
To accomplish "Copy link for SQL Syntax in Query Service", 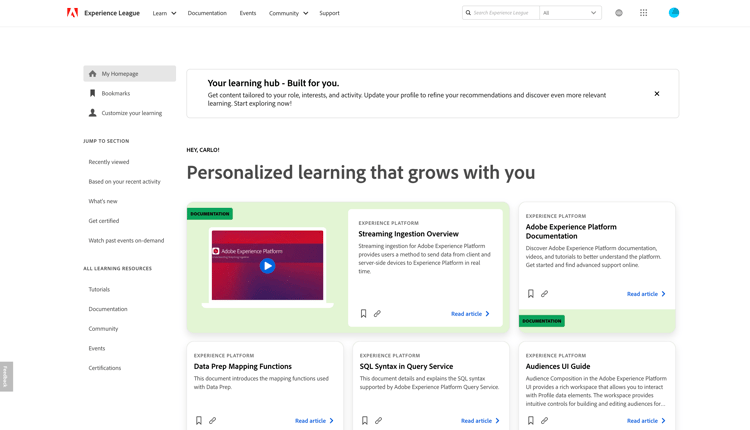I will tap(378, 420).
